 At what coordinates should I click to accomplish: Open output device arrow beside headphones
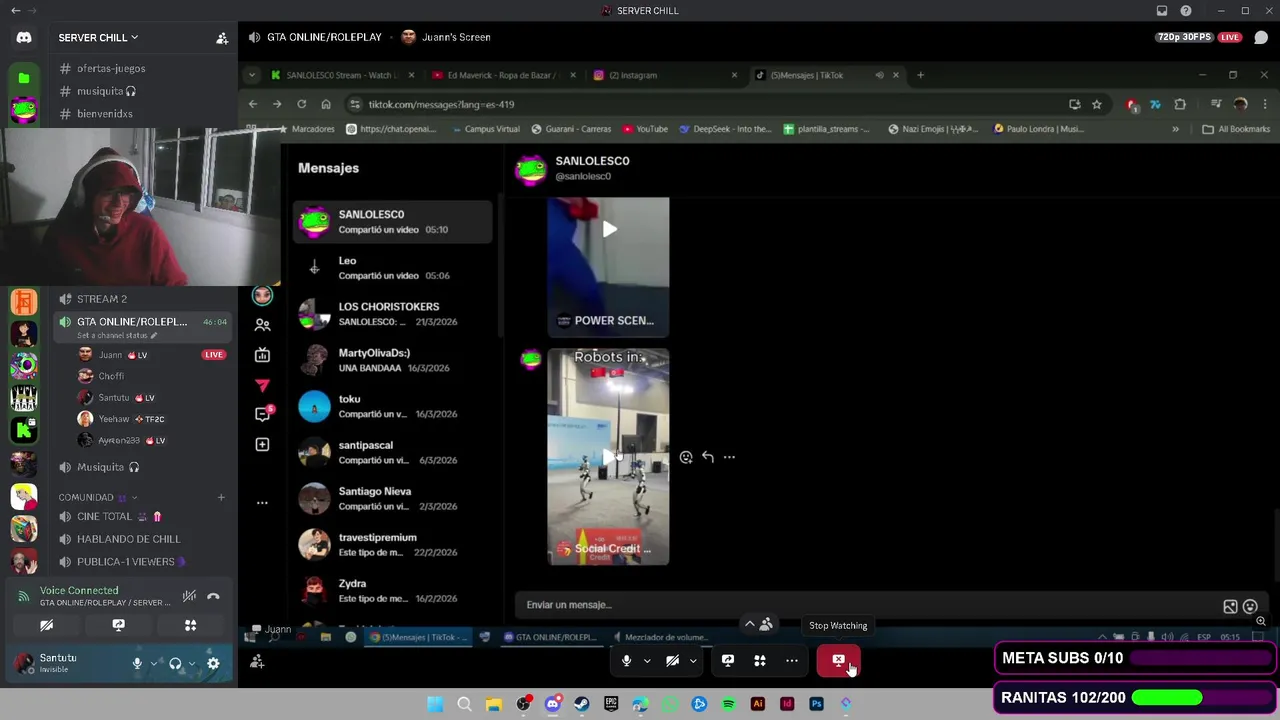click(191, 663)
